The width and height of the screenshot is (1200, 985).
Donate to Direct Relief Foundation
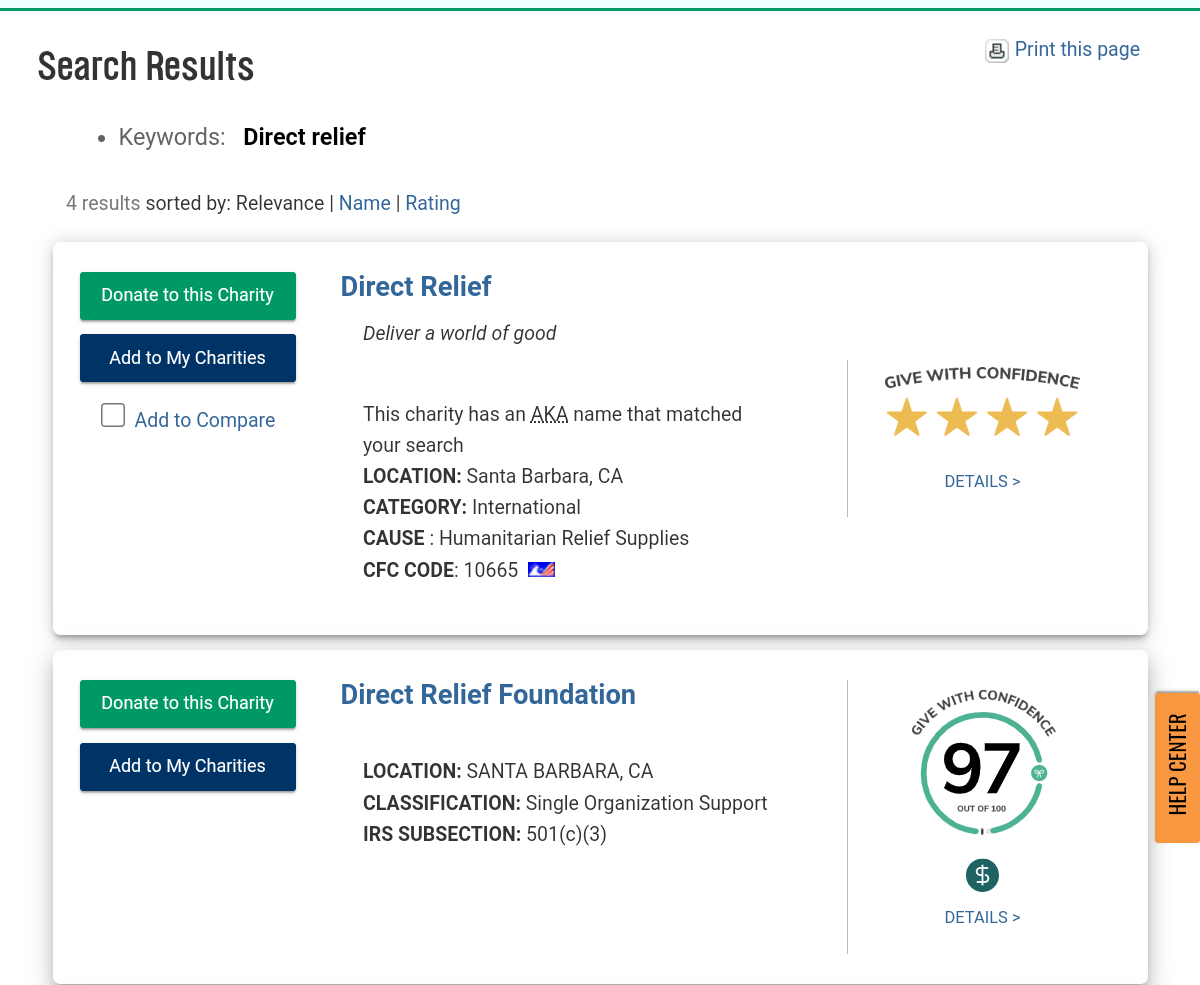(x=188, y=703)
